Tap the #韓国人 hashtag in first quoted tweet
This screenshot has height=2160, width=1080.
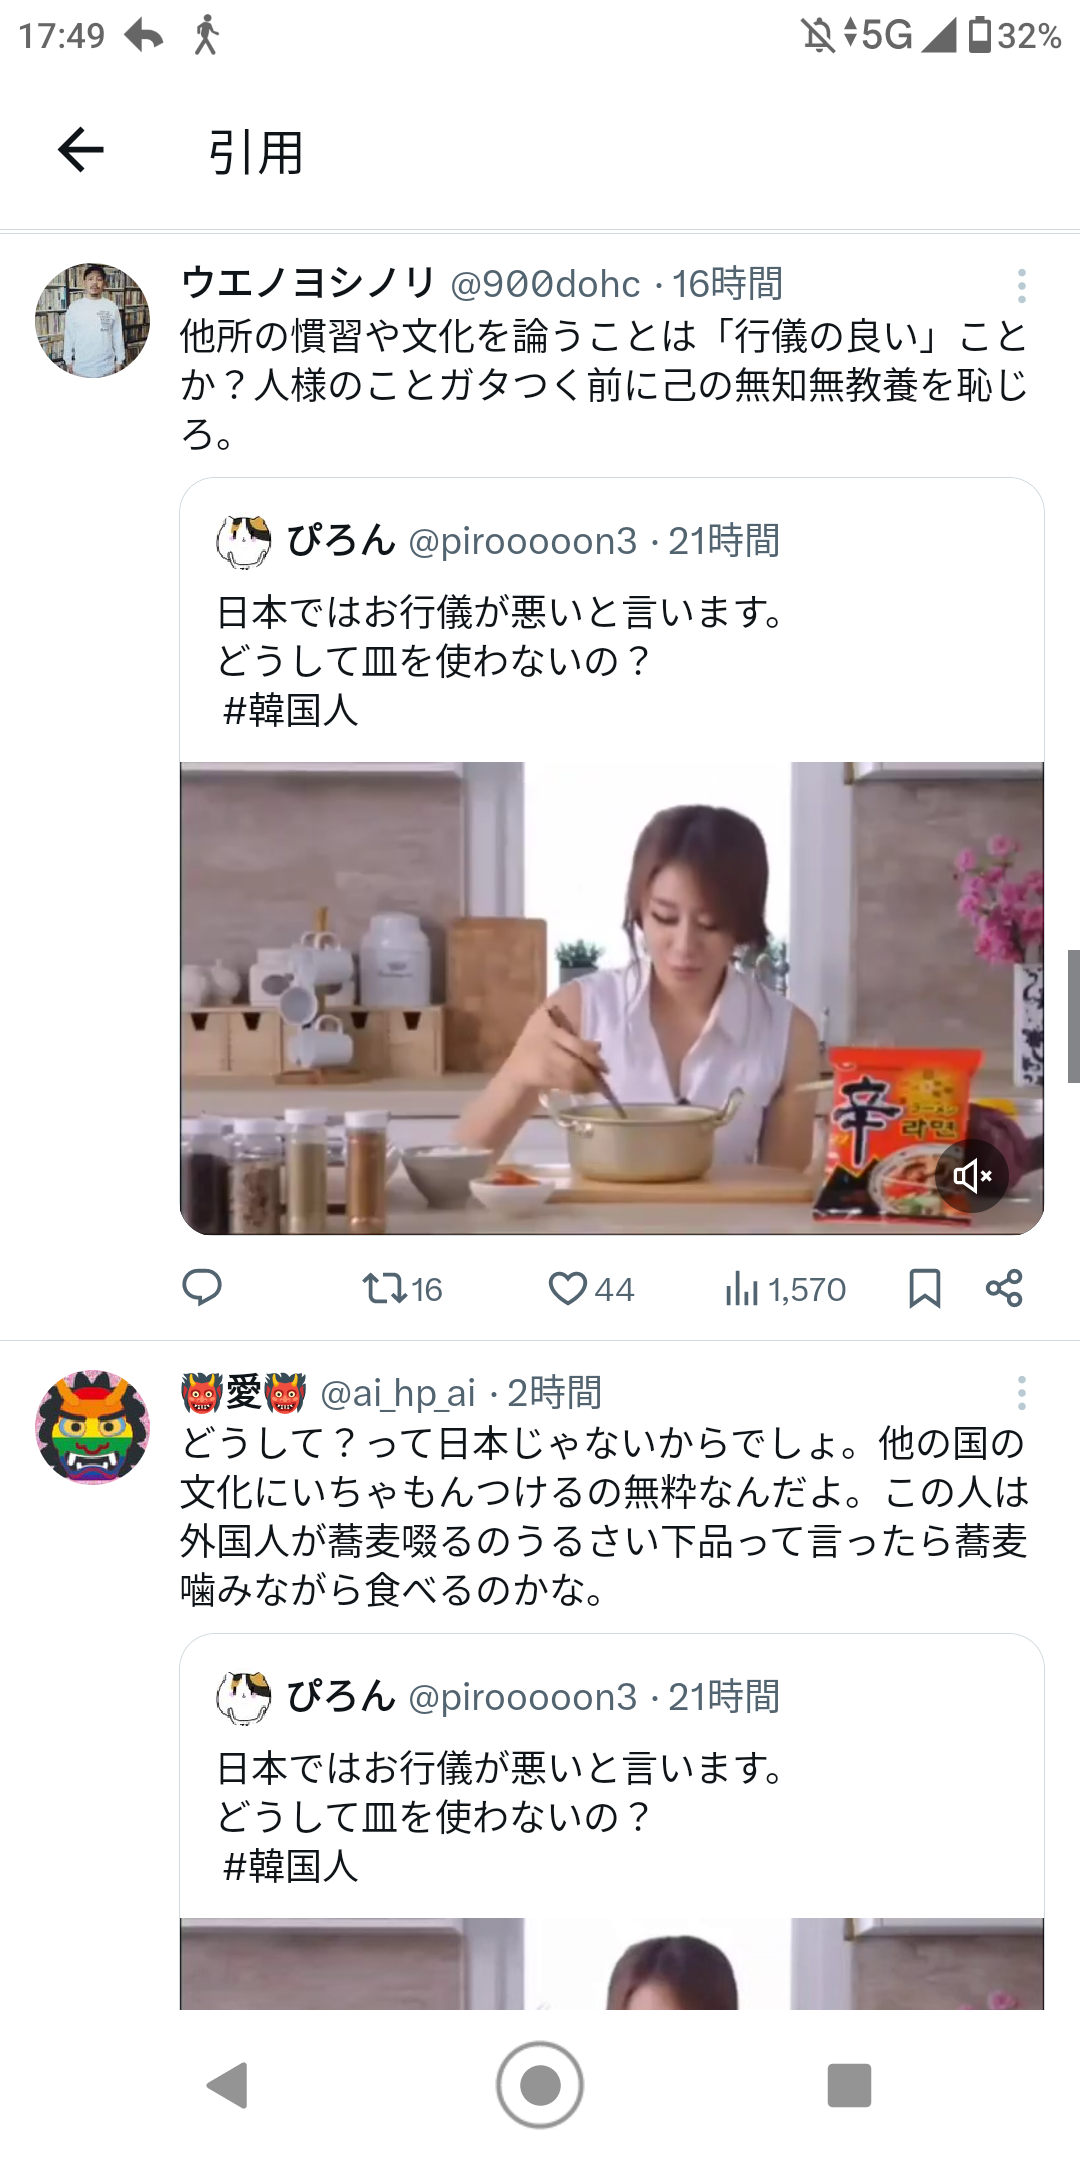pyautogui.click(x=291, y=710)
